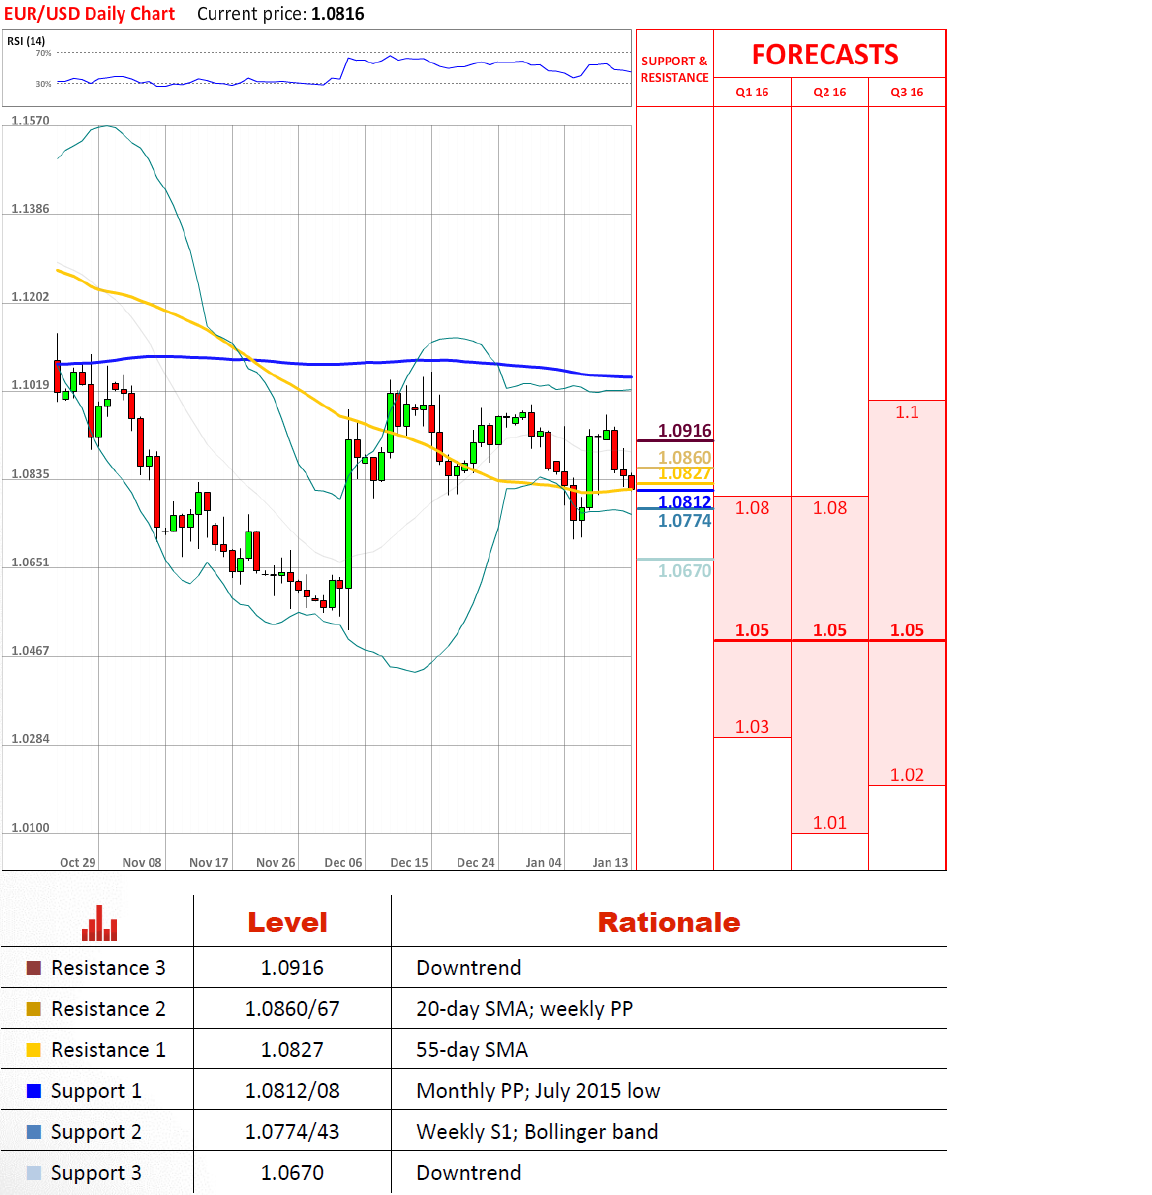Click the 1.1202 price axis label
This screenshot has width=1152, height=1195.
pyautogui.click(x=30, y=297)
